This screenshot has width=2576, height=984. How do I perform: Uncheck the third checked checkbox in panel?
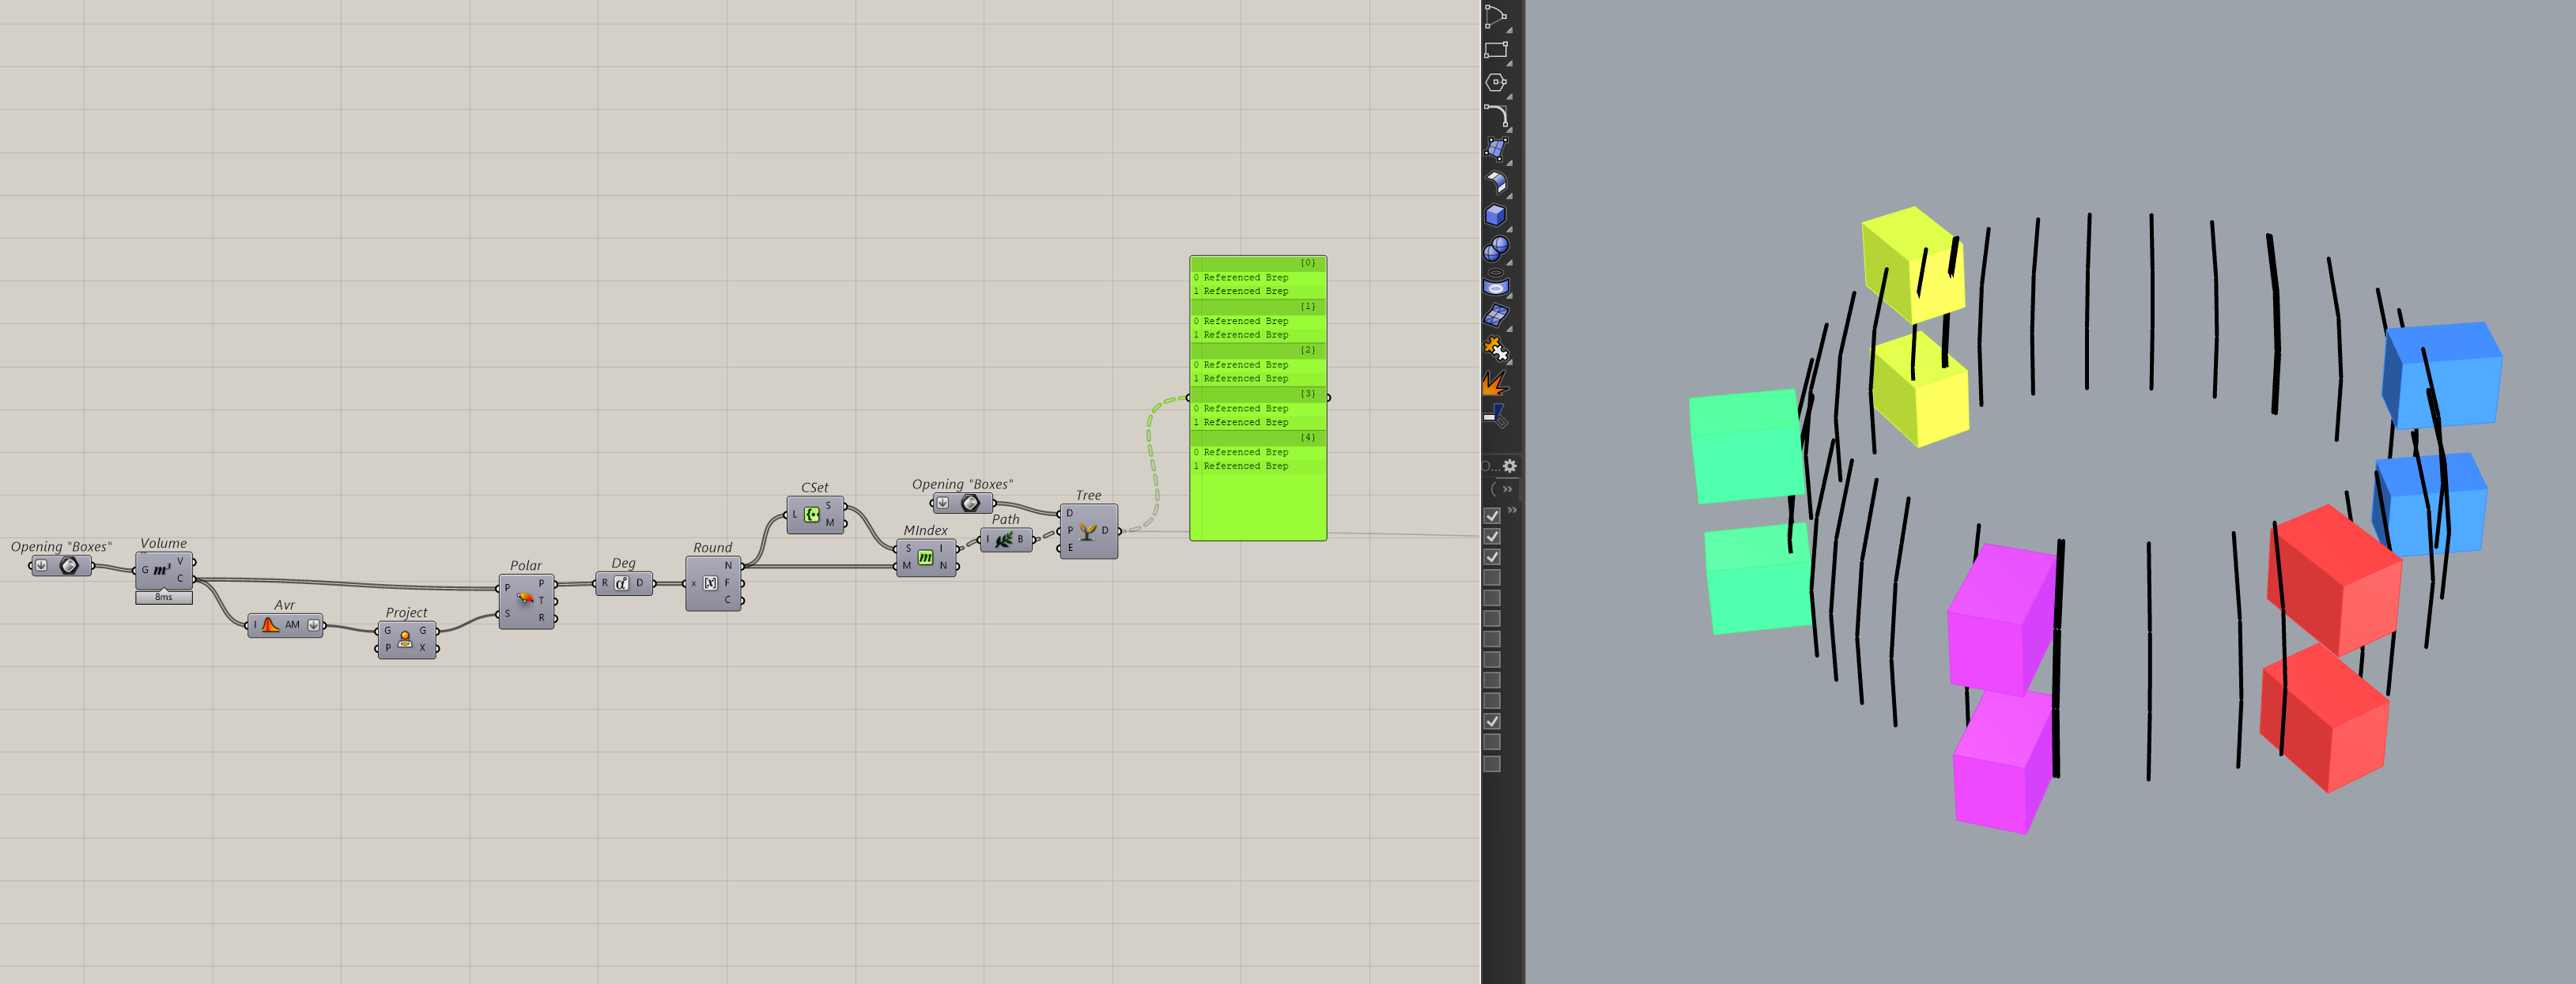(x=1492, y=557)
